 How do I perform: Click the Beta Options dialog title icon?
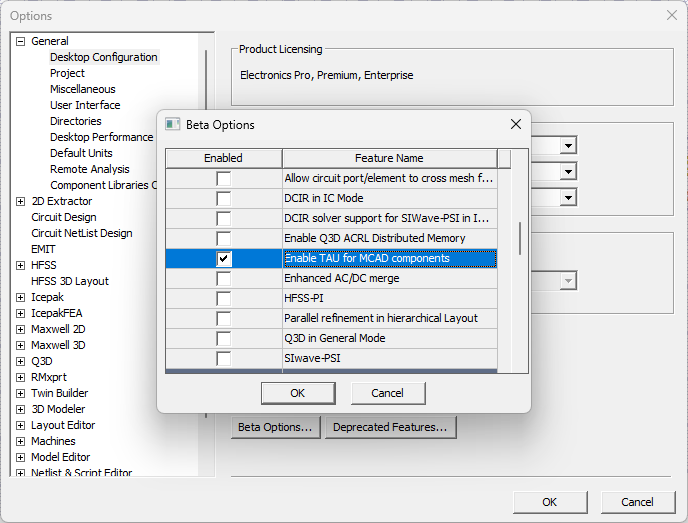(x=172, y=125)
